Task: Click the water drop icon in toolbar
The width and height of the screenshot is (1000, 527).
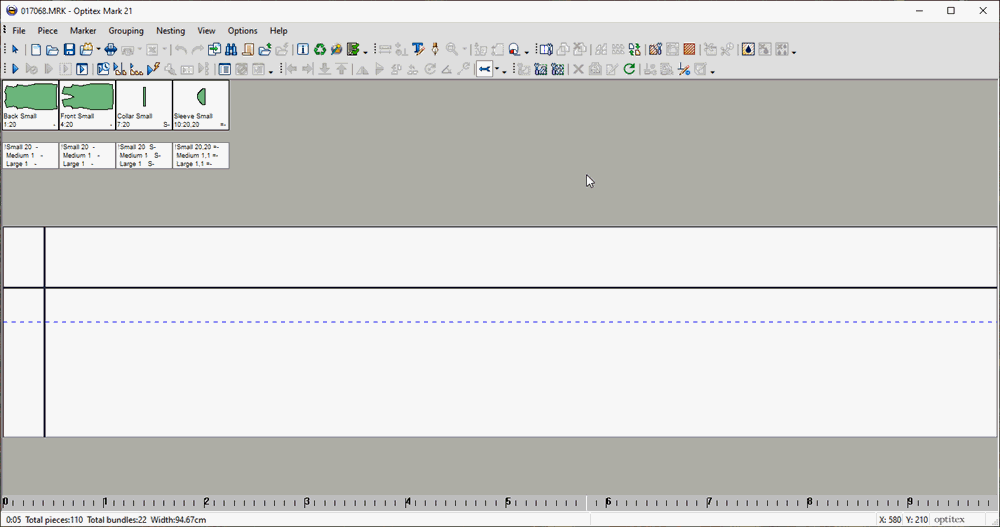Action: click(x=748, y=49)
